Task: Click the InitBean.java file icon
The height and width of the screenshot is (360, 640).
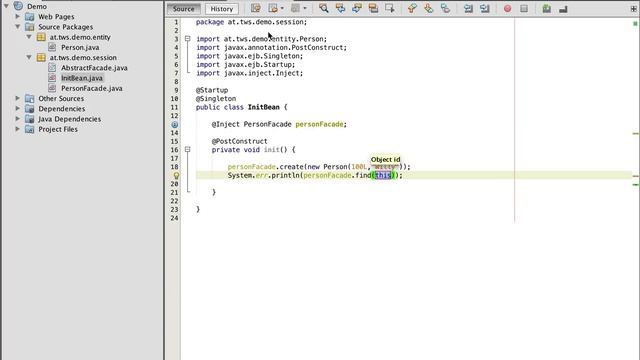Action: coord(52,78)
